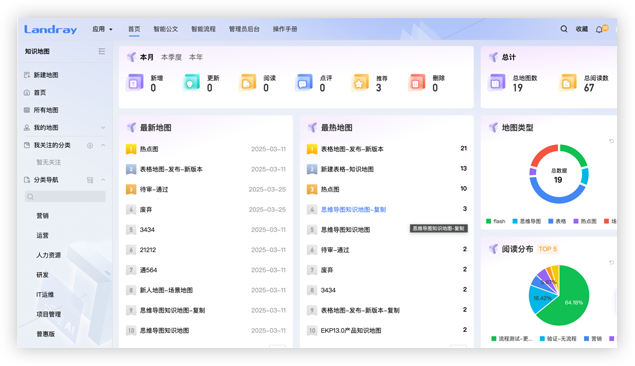Open the 智能公文 top menu
Screen dimensions: 635x366
165,29
